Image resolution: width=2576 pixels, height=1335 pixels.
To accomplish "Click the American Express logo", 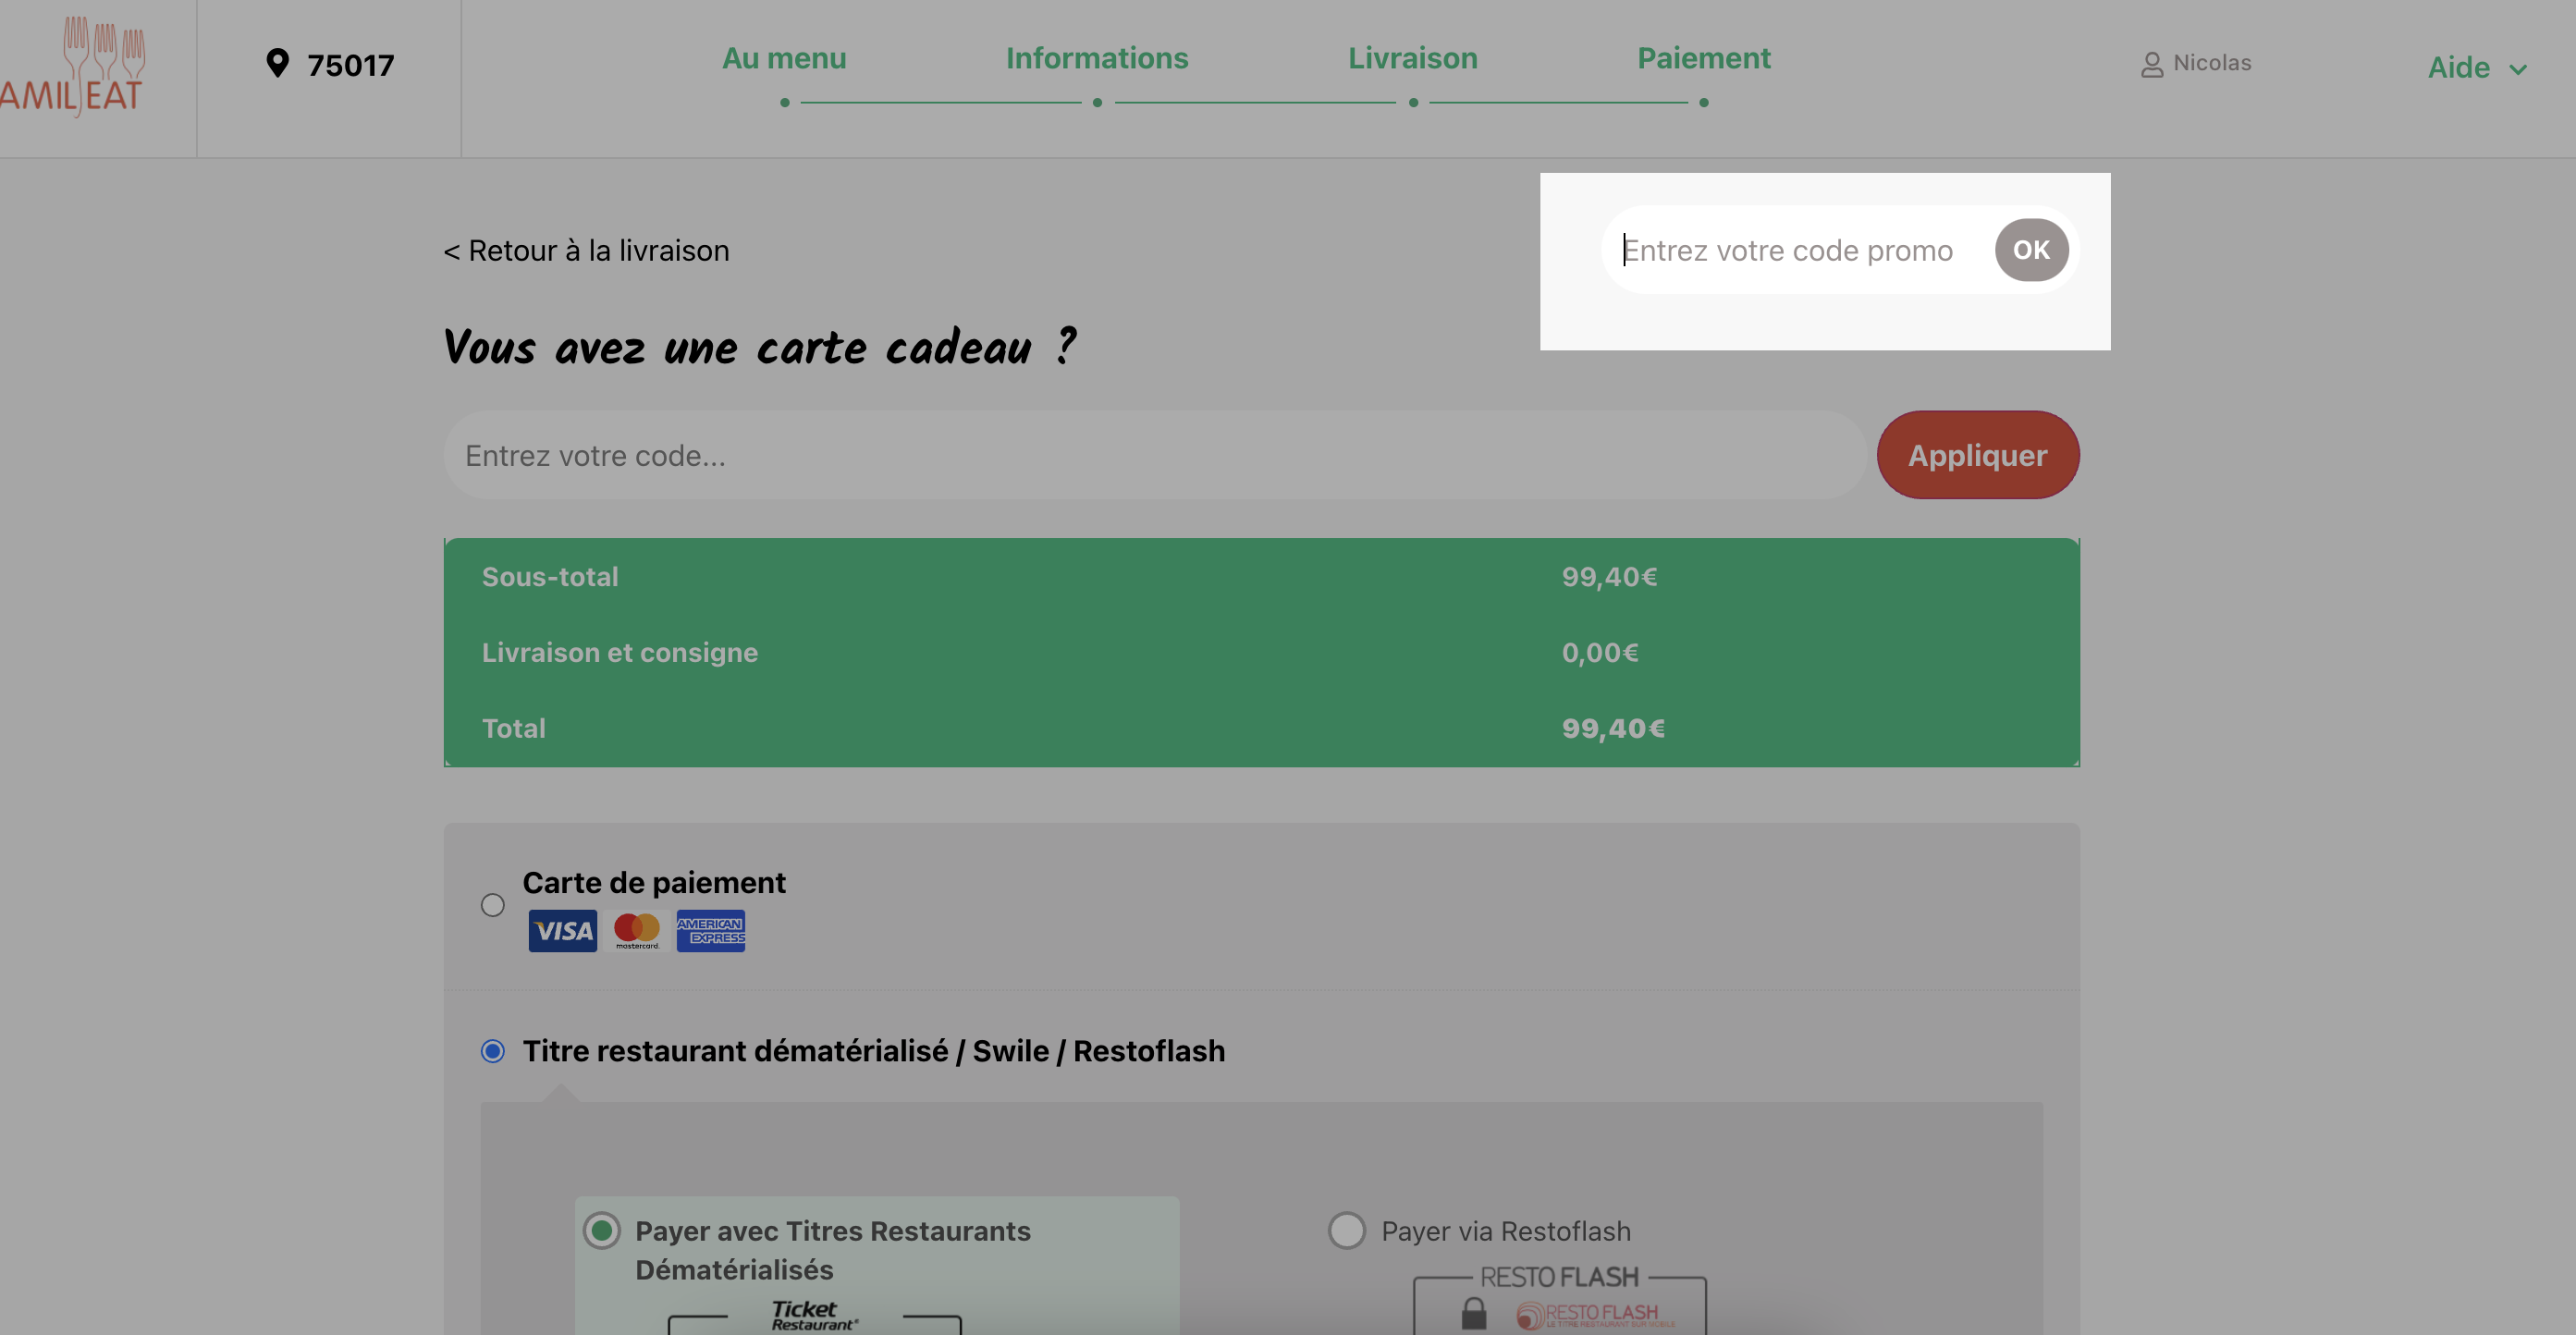I will point(710,931).
